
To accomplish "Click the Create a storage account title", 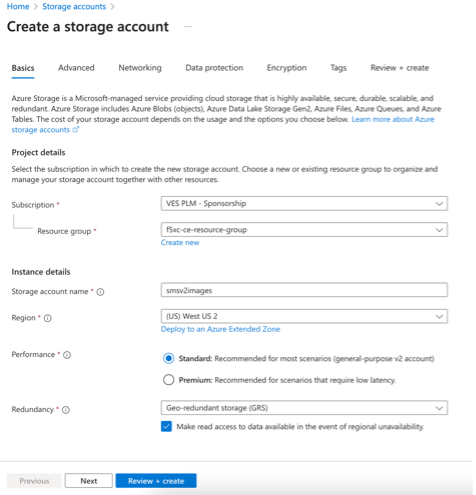I will (x=88, y=27).
